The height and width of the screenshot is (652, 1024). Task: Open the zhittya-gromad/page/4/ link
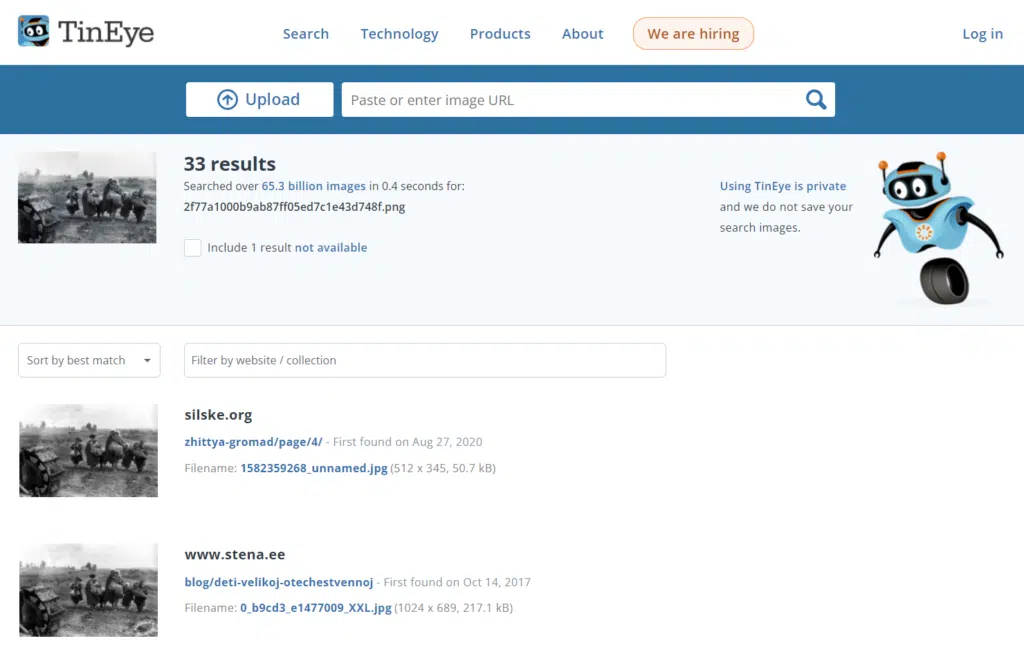[253, 442]
